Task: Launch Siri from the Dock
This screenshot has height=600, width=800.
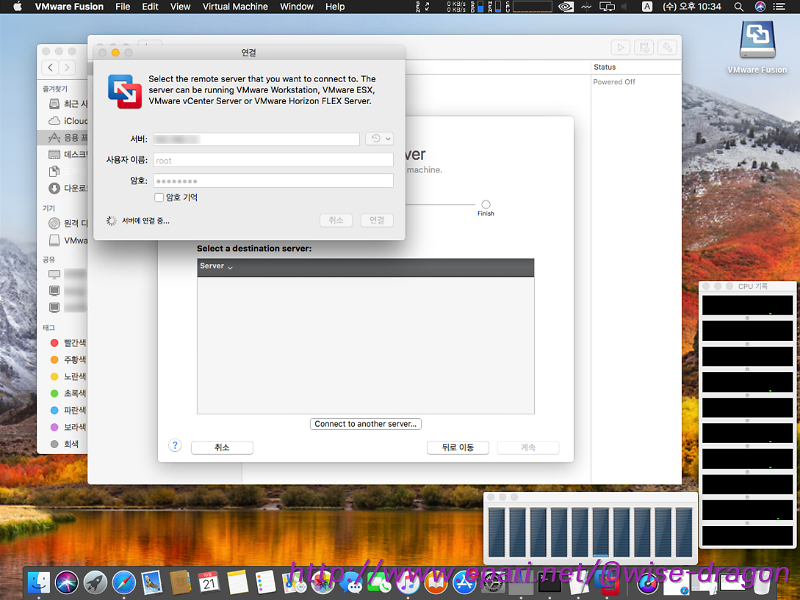Action: 67,583
